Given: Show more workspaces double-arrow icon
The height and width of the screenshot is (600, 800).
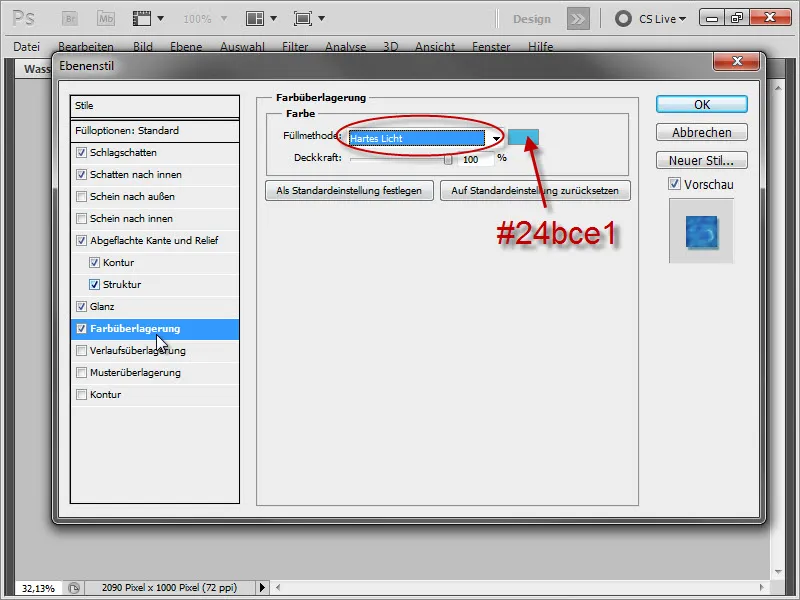Looking at the screenshot, I should [x=578, y=19].
